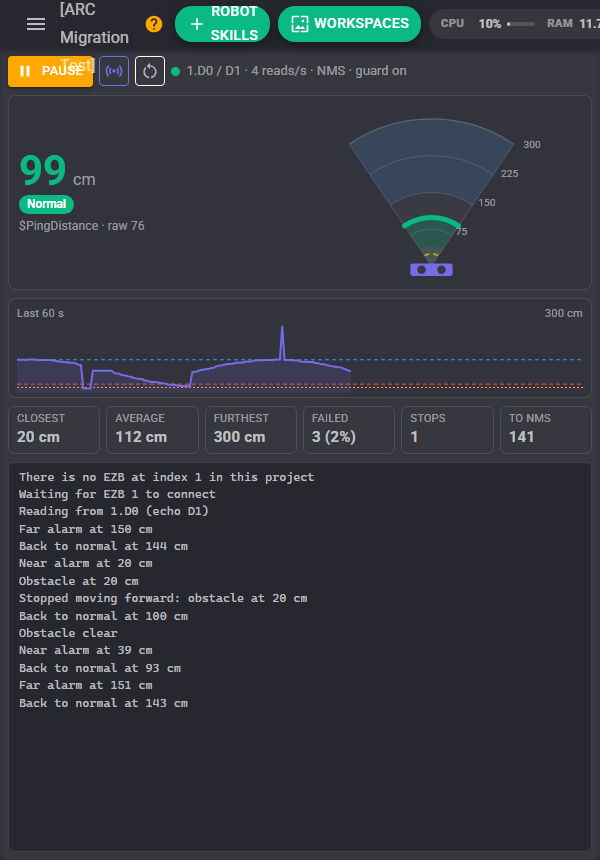The image size is (600, 860).
Task: Click log line 'Back to normal at 143 cm'
Action: tap(103, 703)
